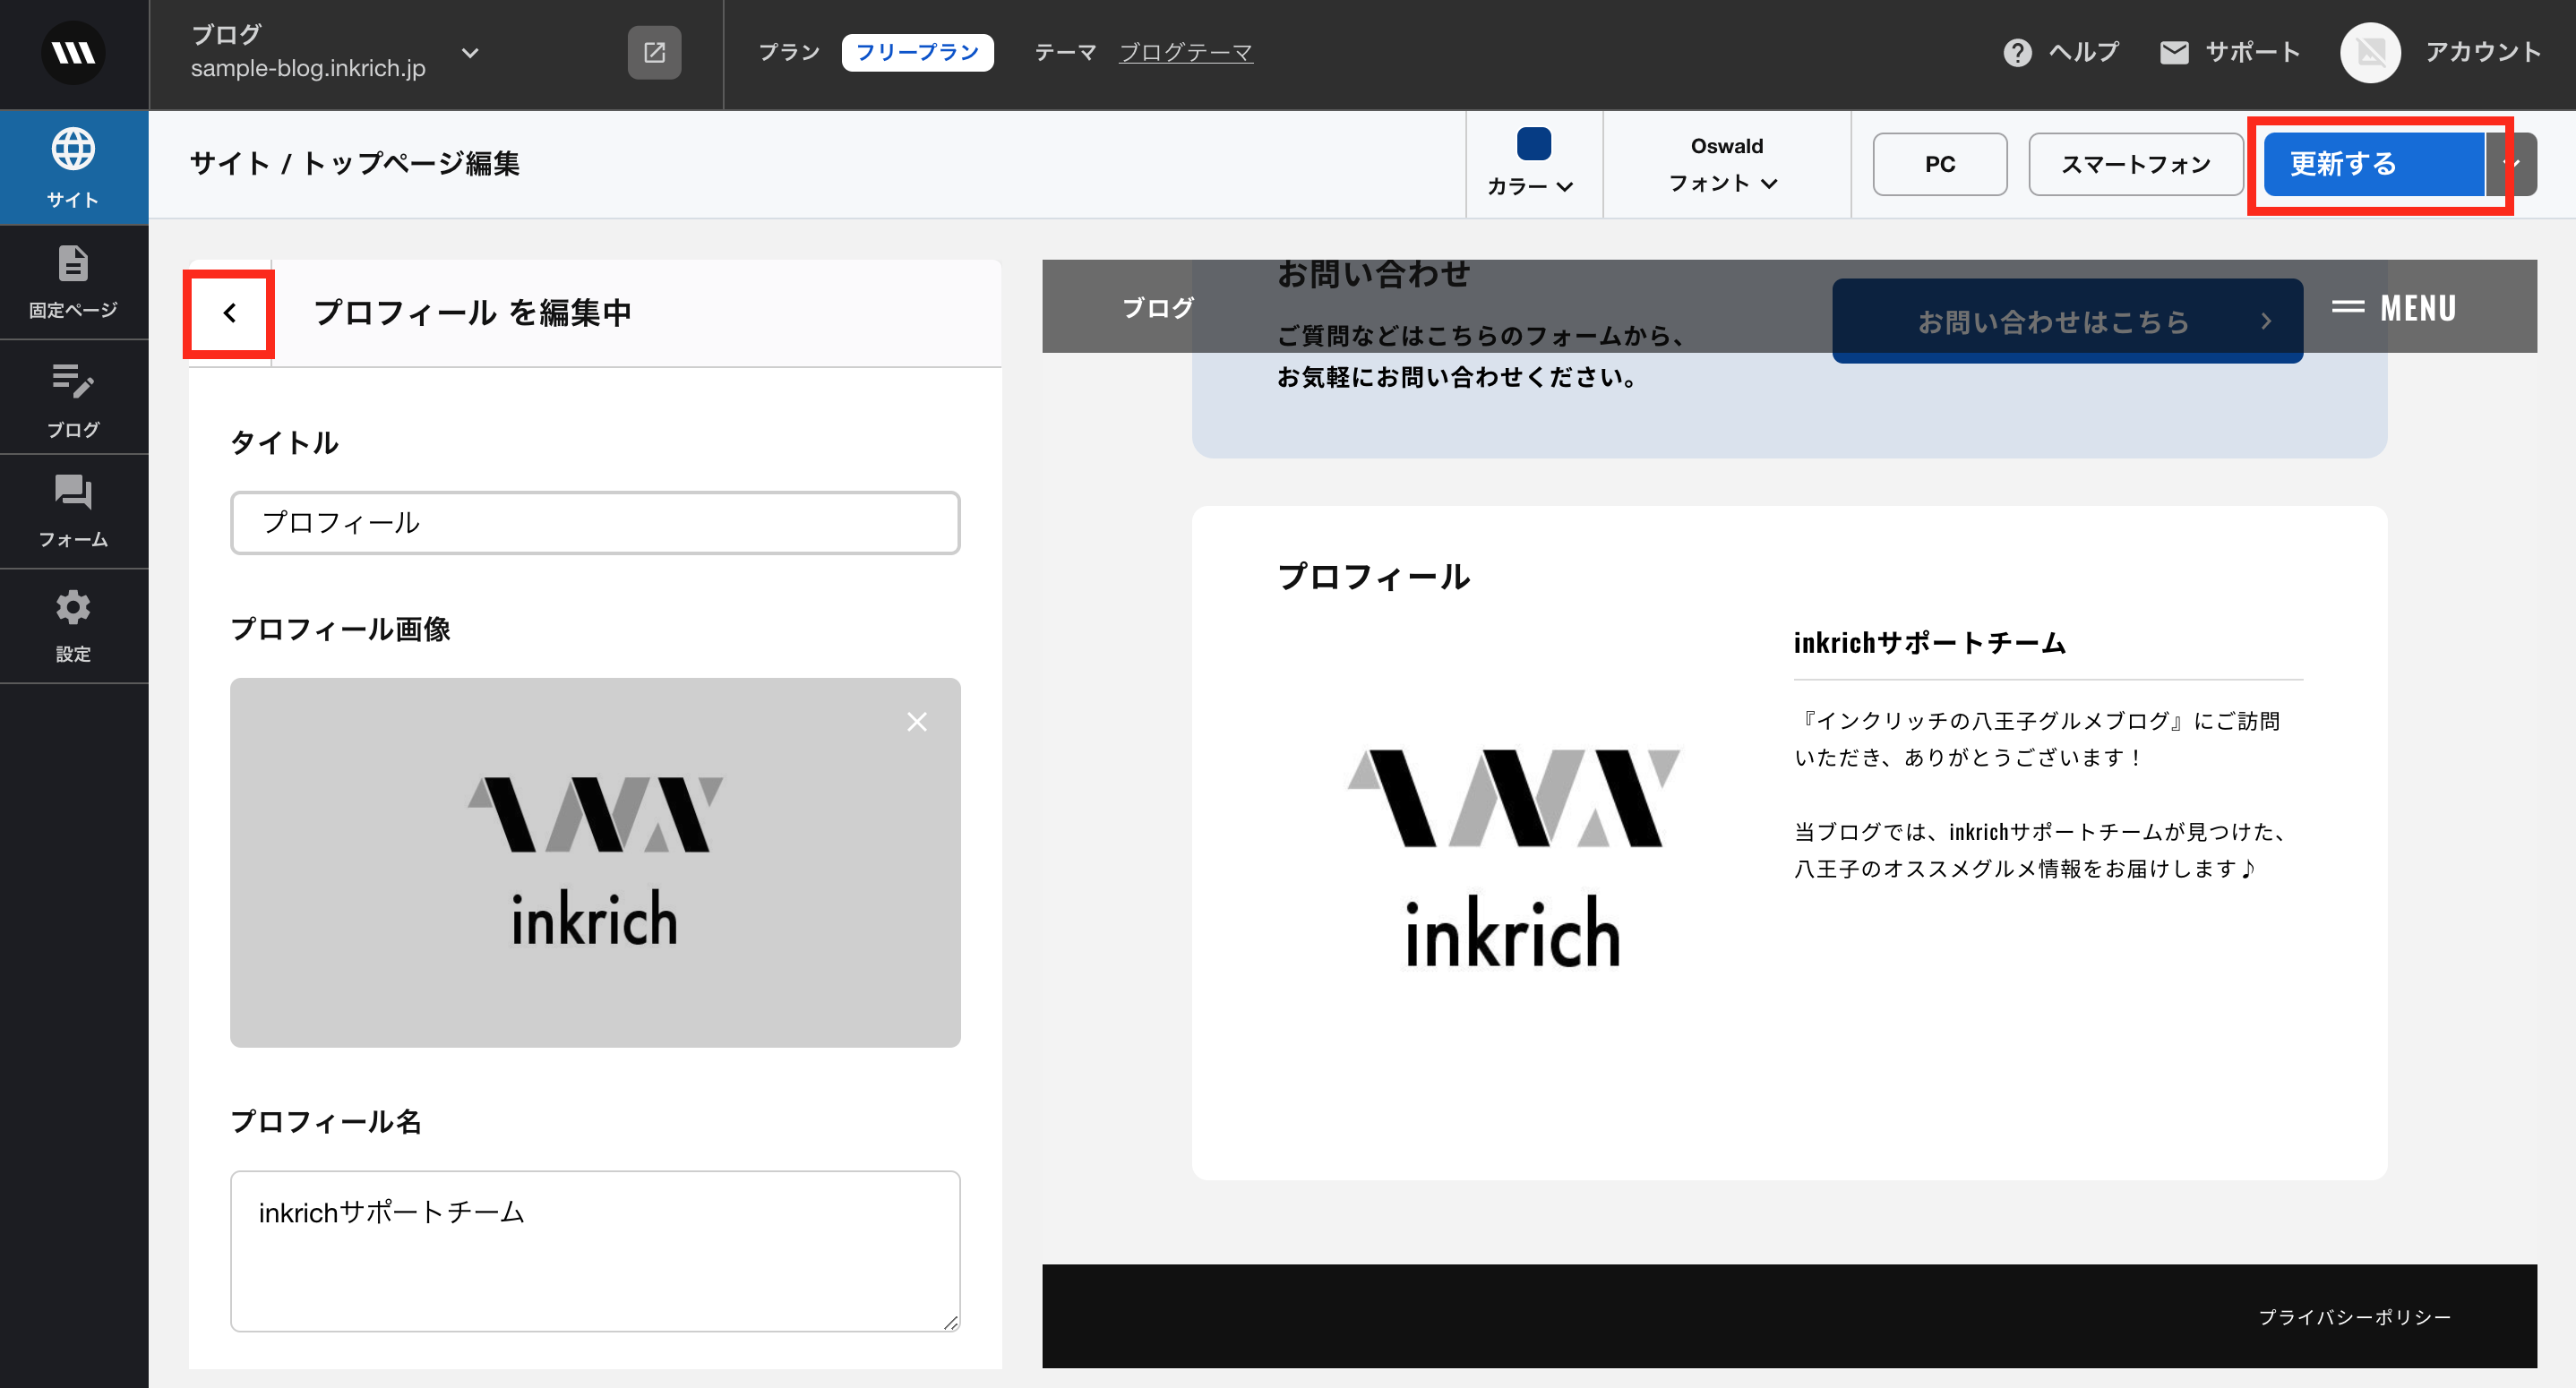This screenshot has height=1388, width=2576.
Task: Open 固定ページ in the sidebar
Action: tap(74, 282)
